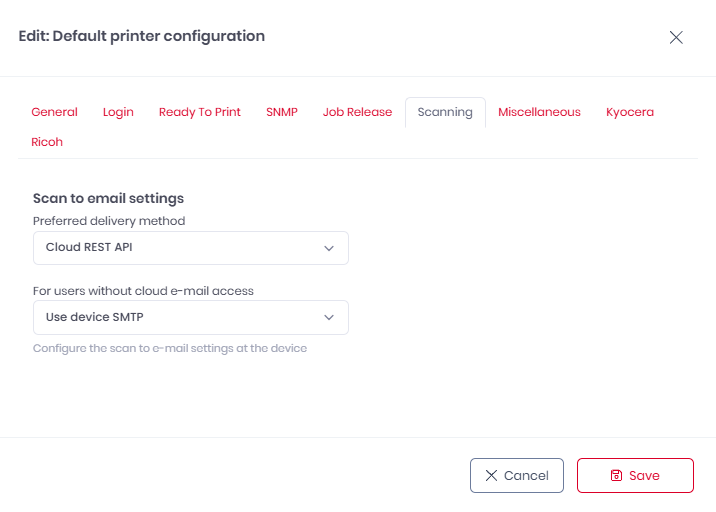Click the X icon on Cancel button
716x512 pixels.
[491, 476]
